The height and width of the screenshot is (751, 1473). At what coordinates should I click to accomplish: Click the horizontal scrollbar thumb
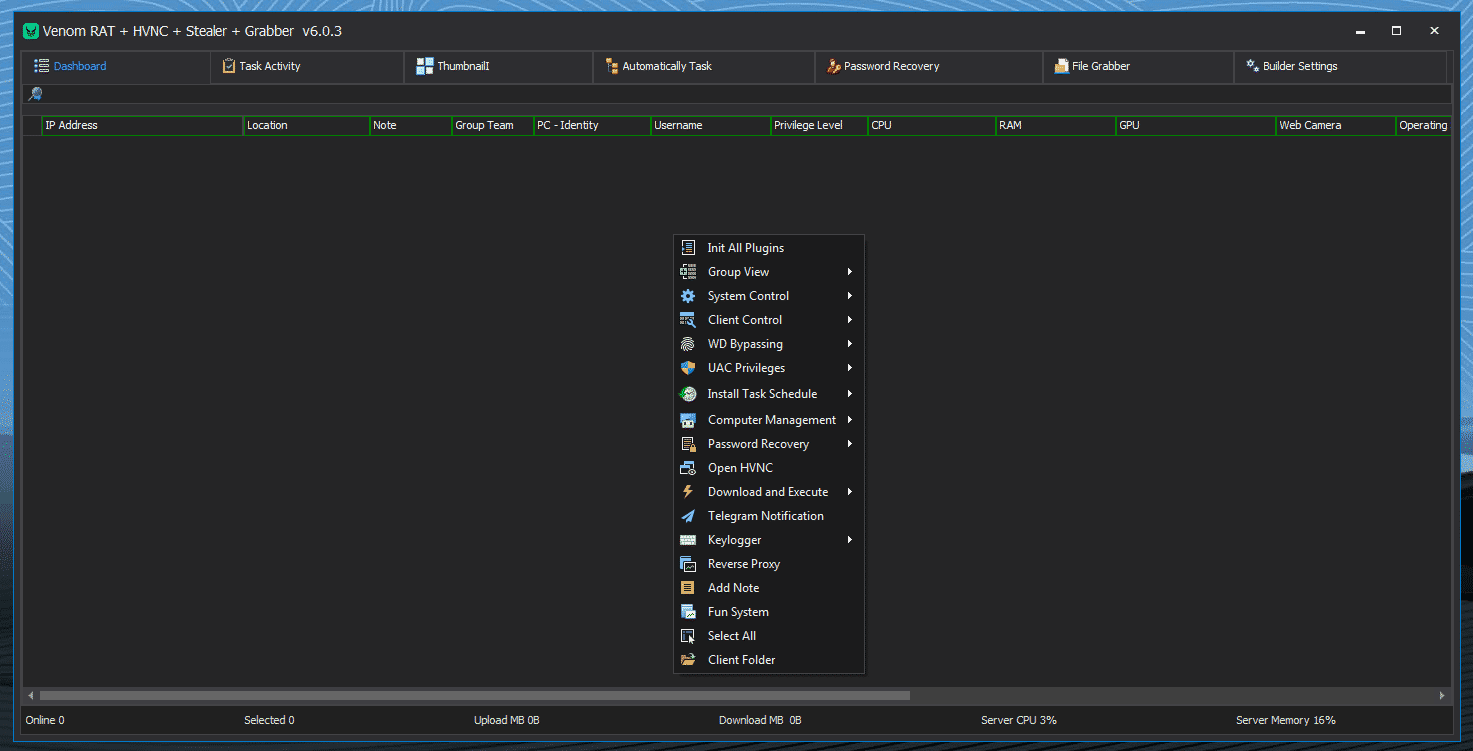(475, 695)
